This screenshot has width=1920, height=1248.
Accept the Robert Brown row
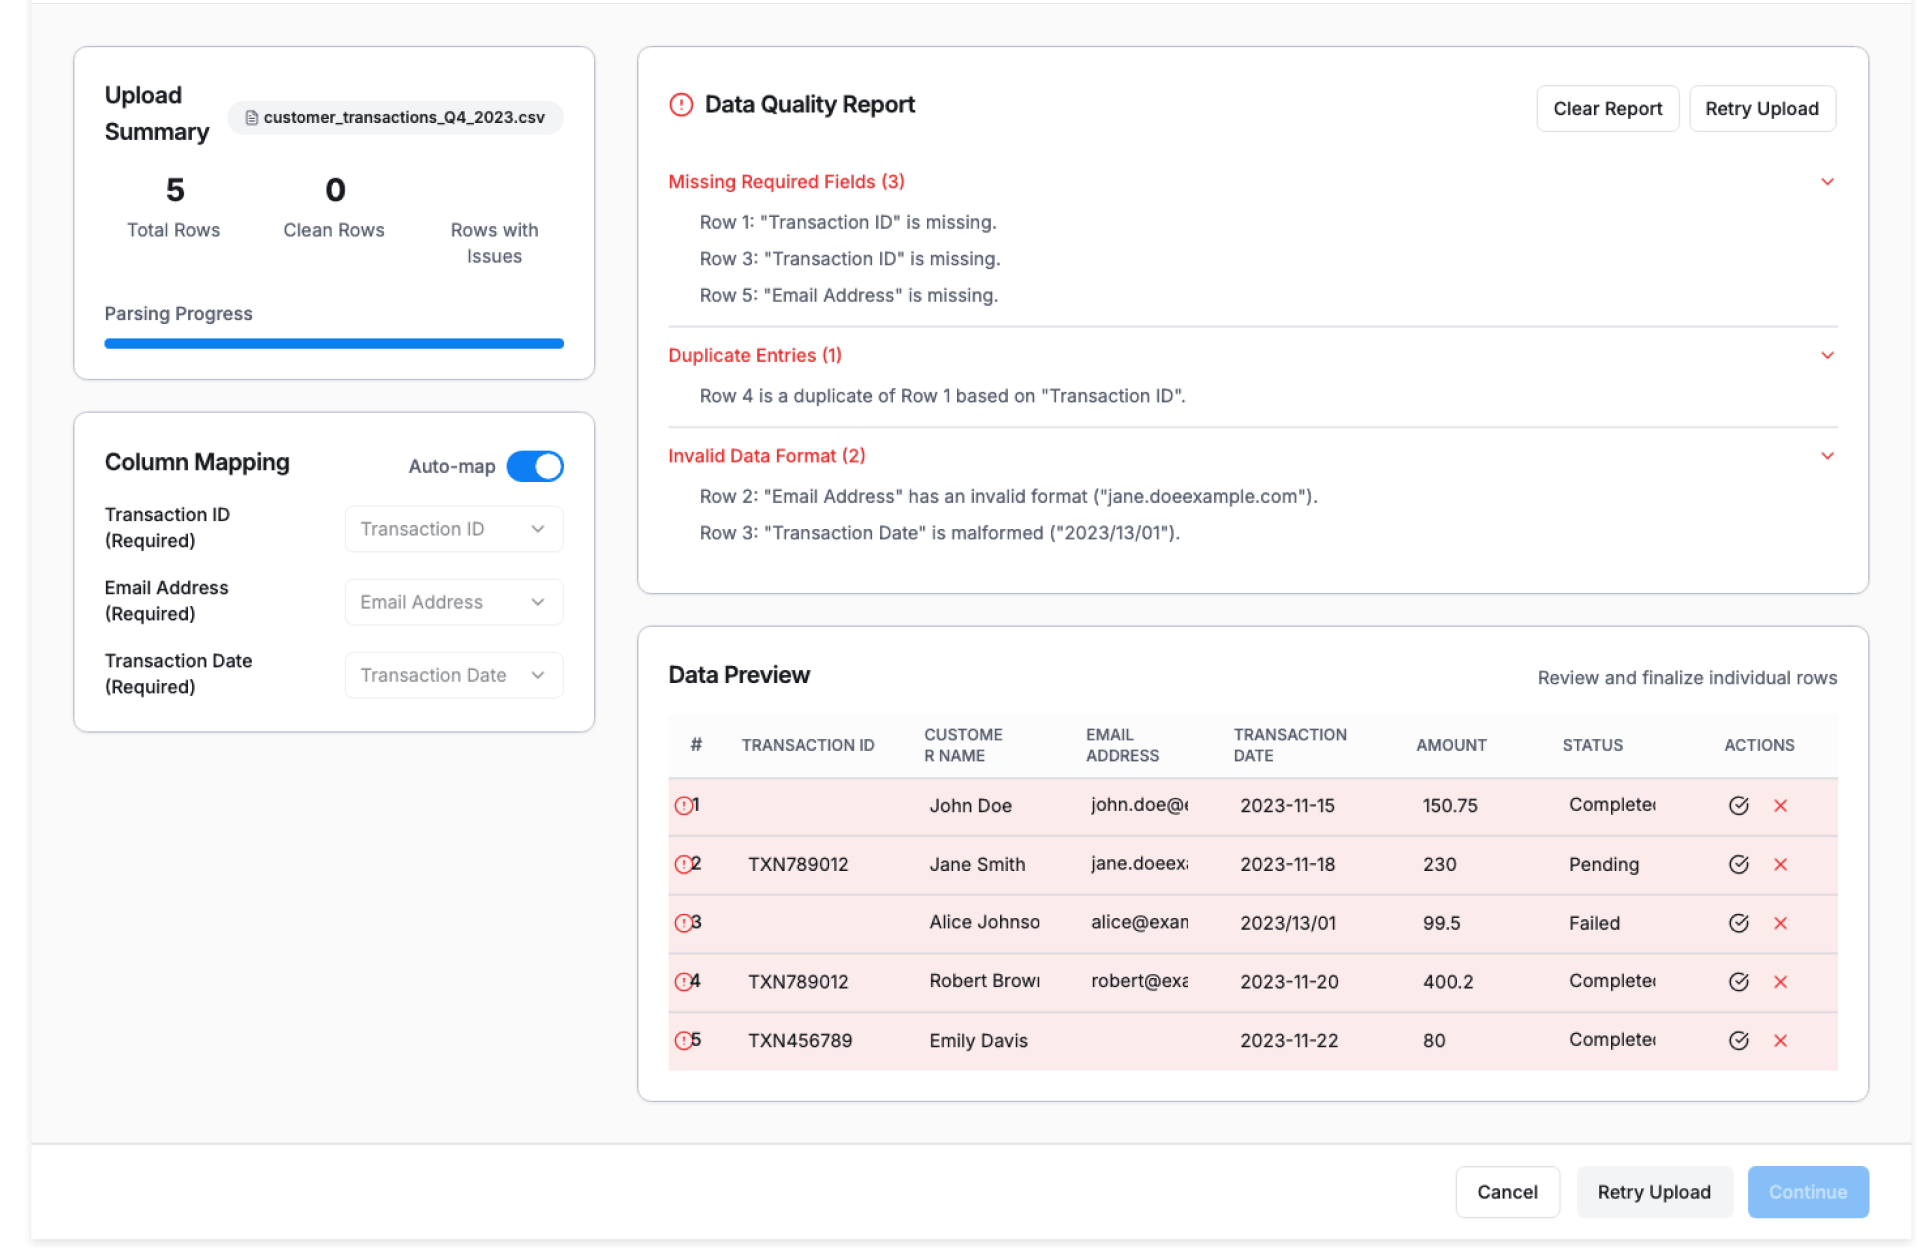1738,982
